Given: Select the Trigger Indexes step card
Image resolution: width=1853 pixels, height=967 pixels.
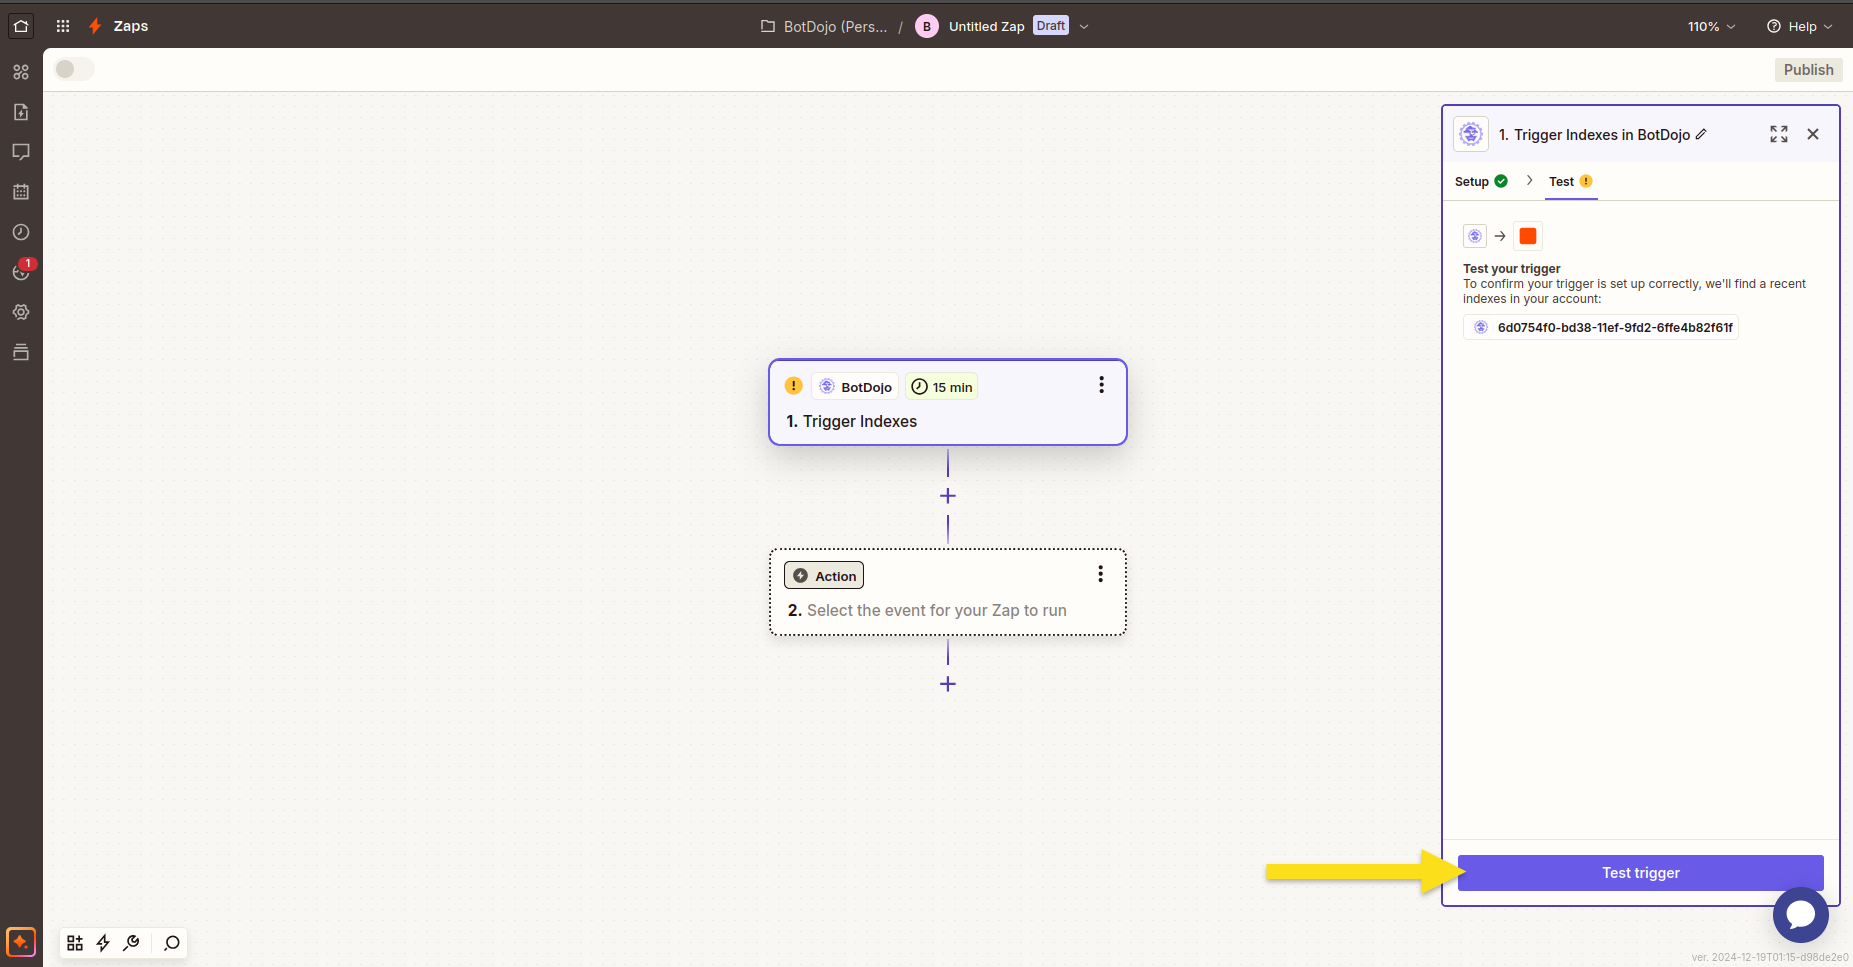Looking at the screenshot, I should (x=948, y=402).
